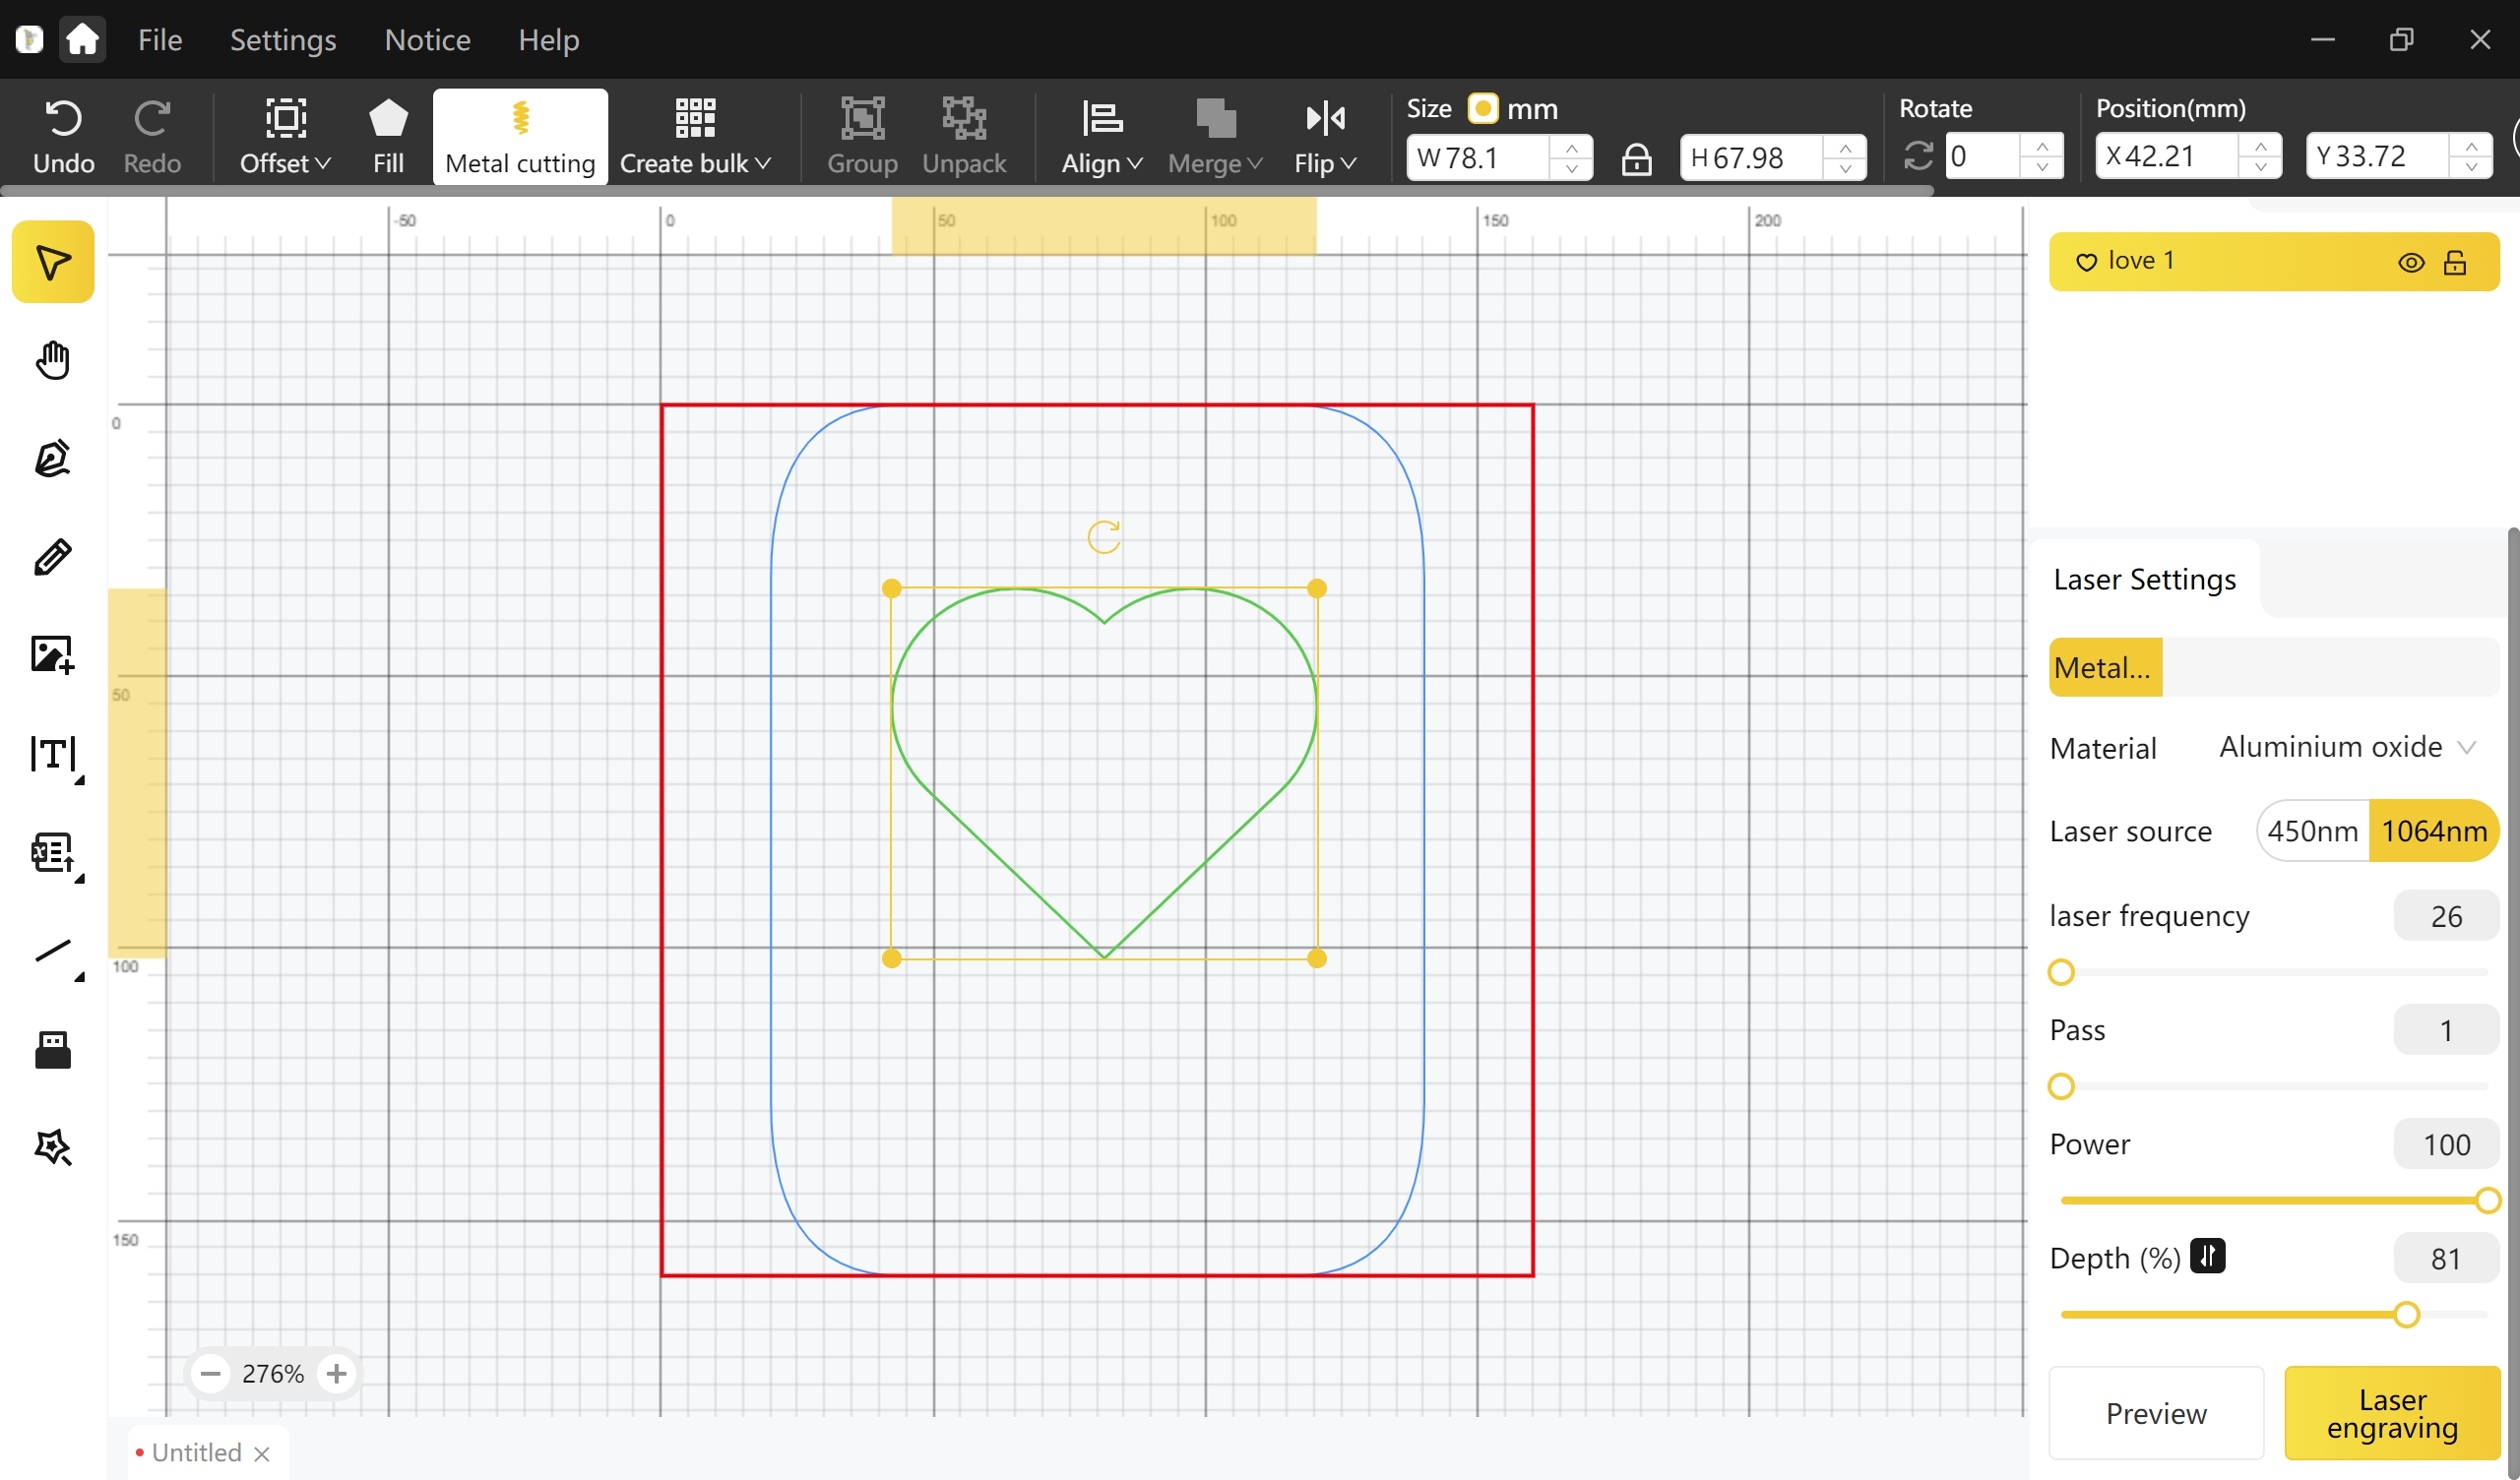The image size is (2520, 1480).
Task: Click the laser frequency value 26
Action: point(2446,916)
